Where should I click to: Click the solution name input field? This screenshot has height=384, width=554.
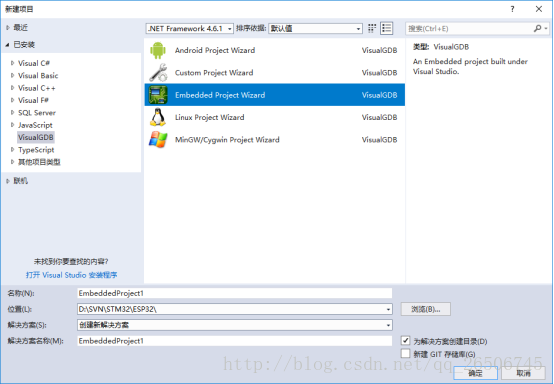tap(235, 341)
